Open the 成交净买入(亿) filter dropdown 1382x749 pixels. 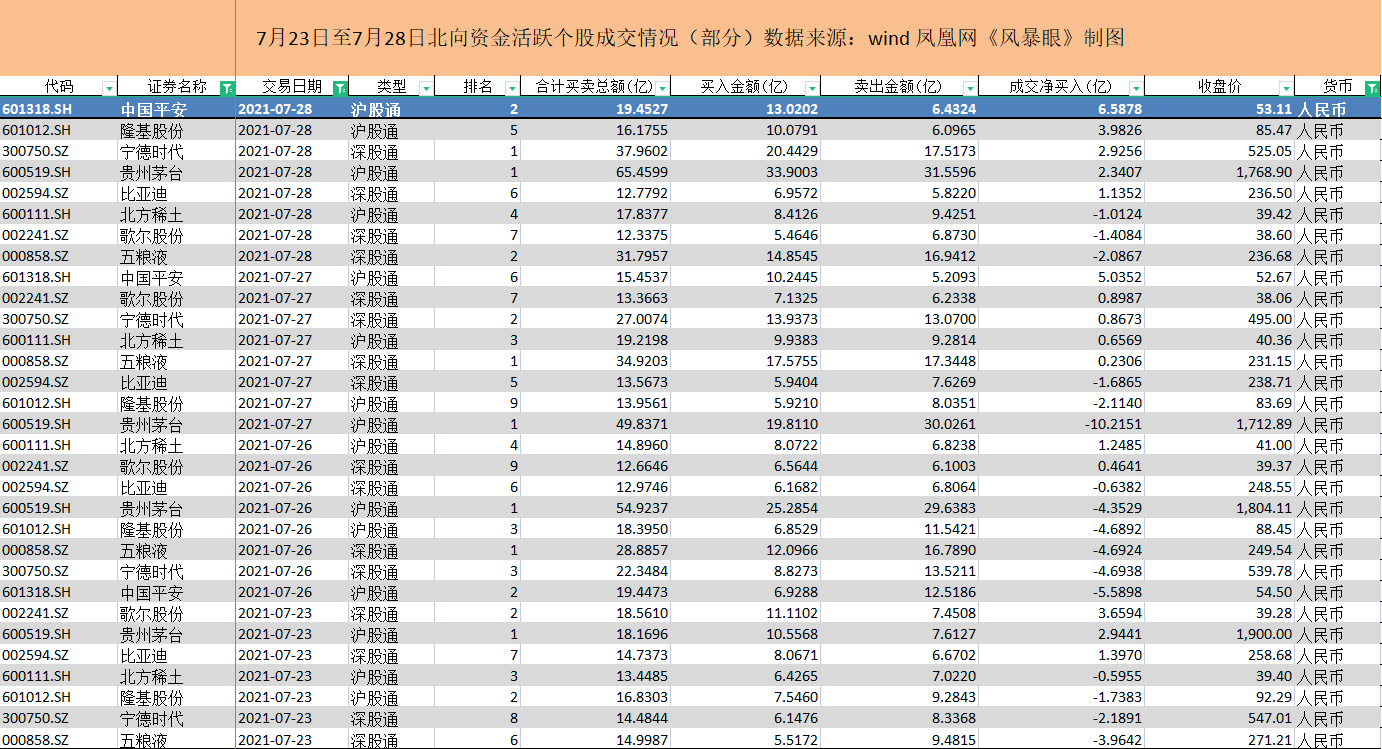[1135, 88]
